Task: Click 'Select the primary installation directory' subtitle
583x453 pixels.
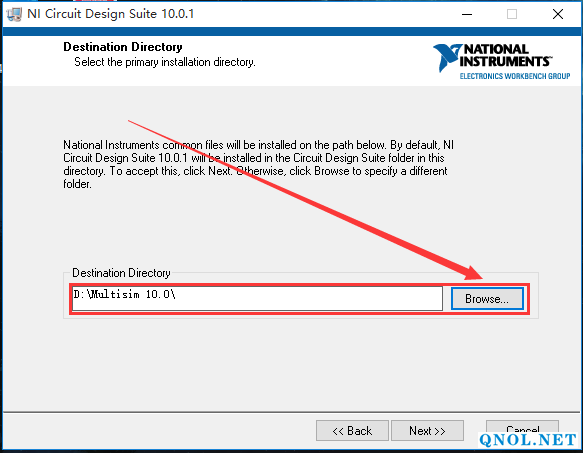Action: [165, 62]
